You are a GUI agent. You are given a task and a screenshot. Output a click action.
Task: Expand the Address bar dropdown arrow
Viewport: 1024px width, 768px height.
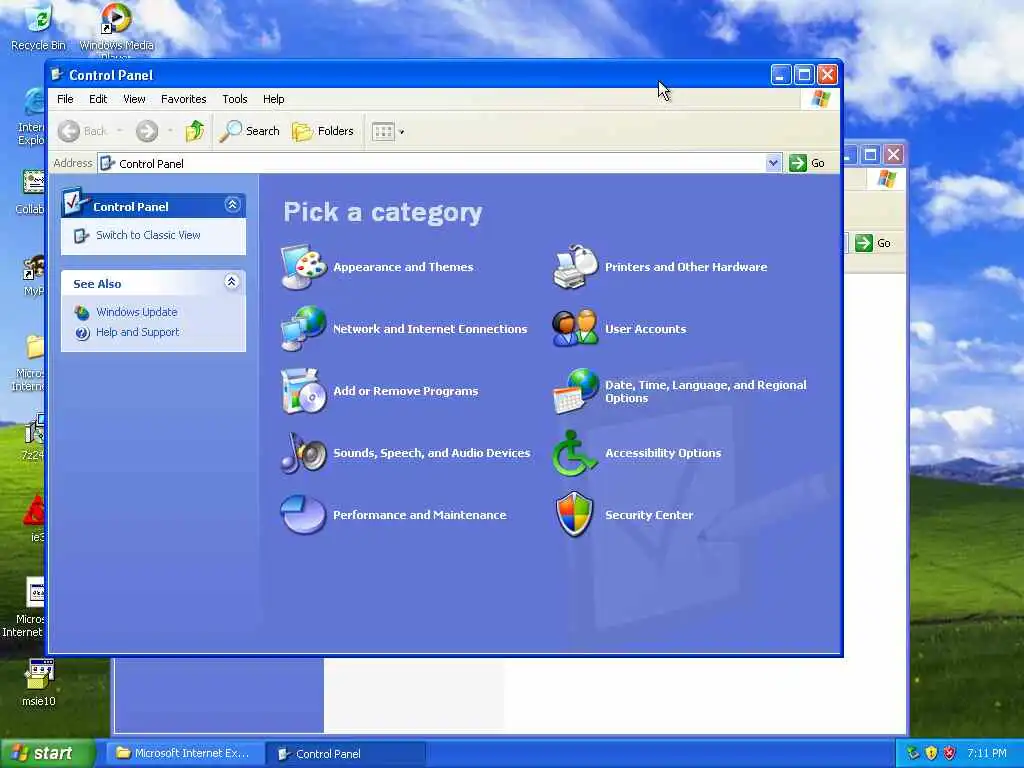click(x=773, y=163)
